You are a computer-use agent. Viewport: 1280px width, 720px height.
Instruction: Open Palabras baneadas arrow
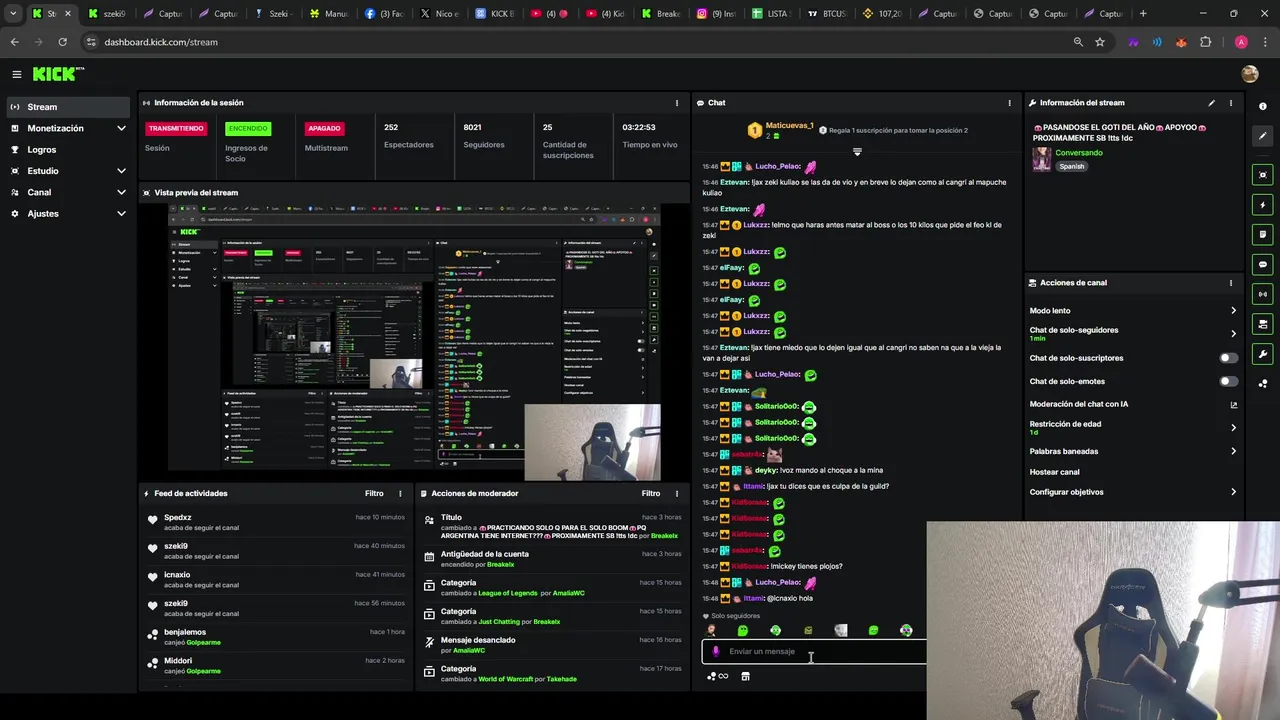(1233, 451)
